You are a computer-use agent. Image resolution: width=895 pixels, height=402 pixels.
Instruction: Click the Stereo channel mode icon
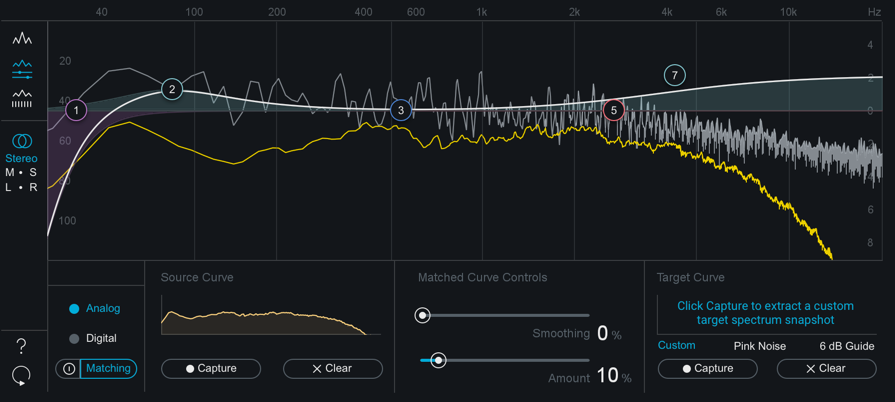tap(22, 140)
